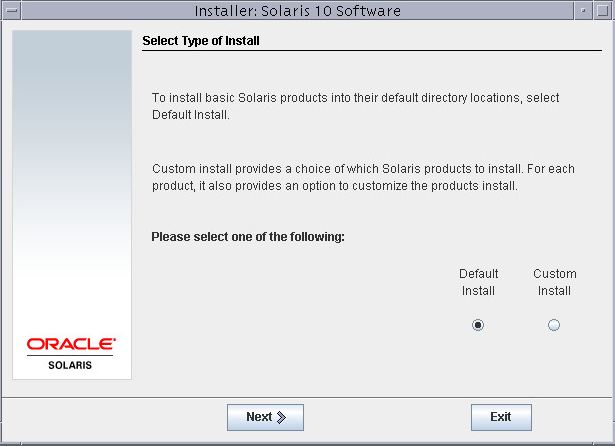
Task: Click the paragraph starting with 'To install basic Solaris products'
Action: click(x=355, y=106)
